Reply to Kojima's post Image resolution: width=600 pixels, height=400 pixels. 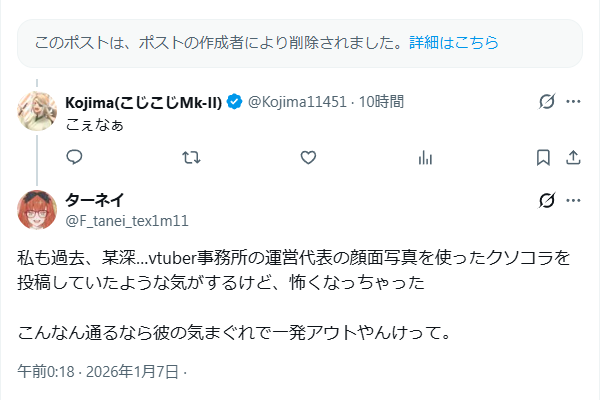[x=74, y=157]
